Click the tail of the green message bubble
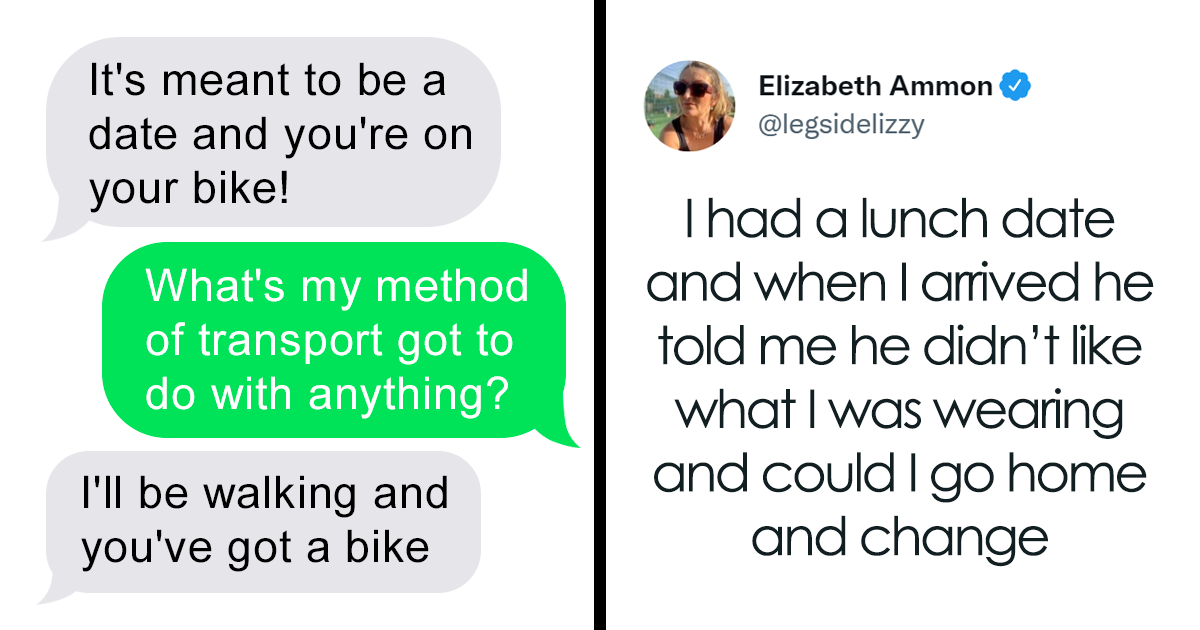The height and width of the screenshot is (630, 1200). [560, 432]
